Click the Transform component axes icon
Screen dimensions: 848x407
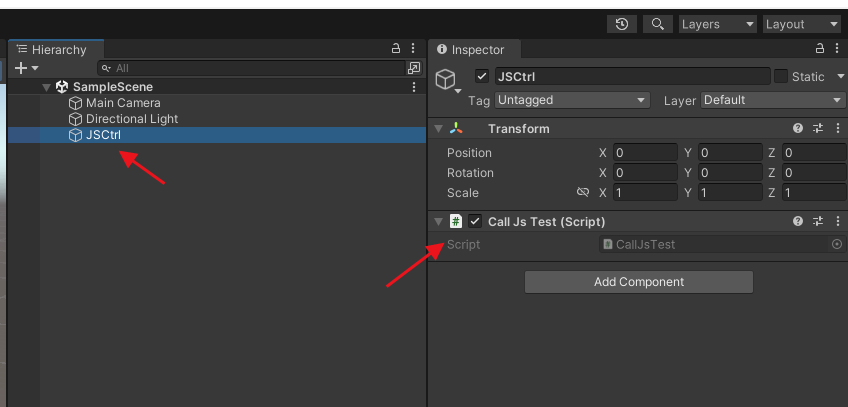pyautogui.click(x=456, y=128)
